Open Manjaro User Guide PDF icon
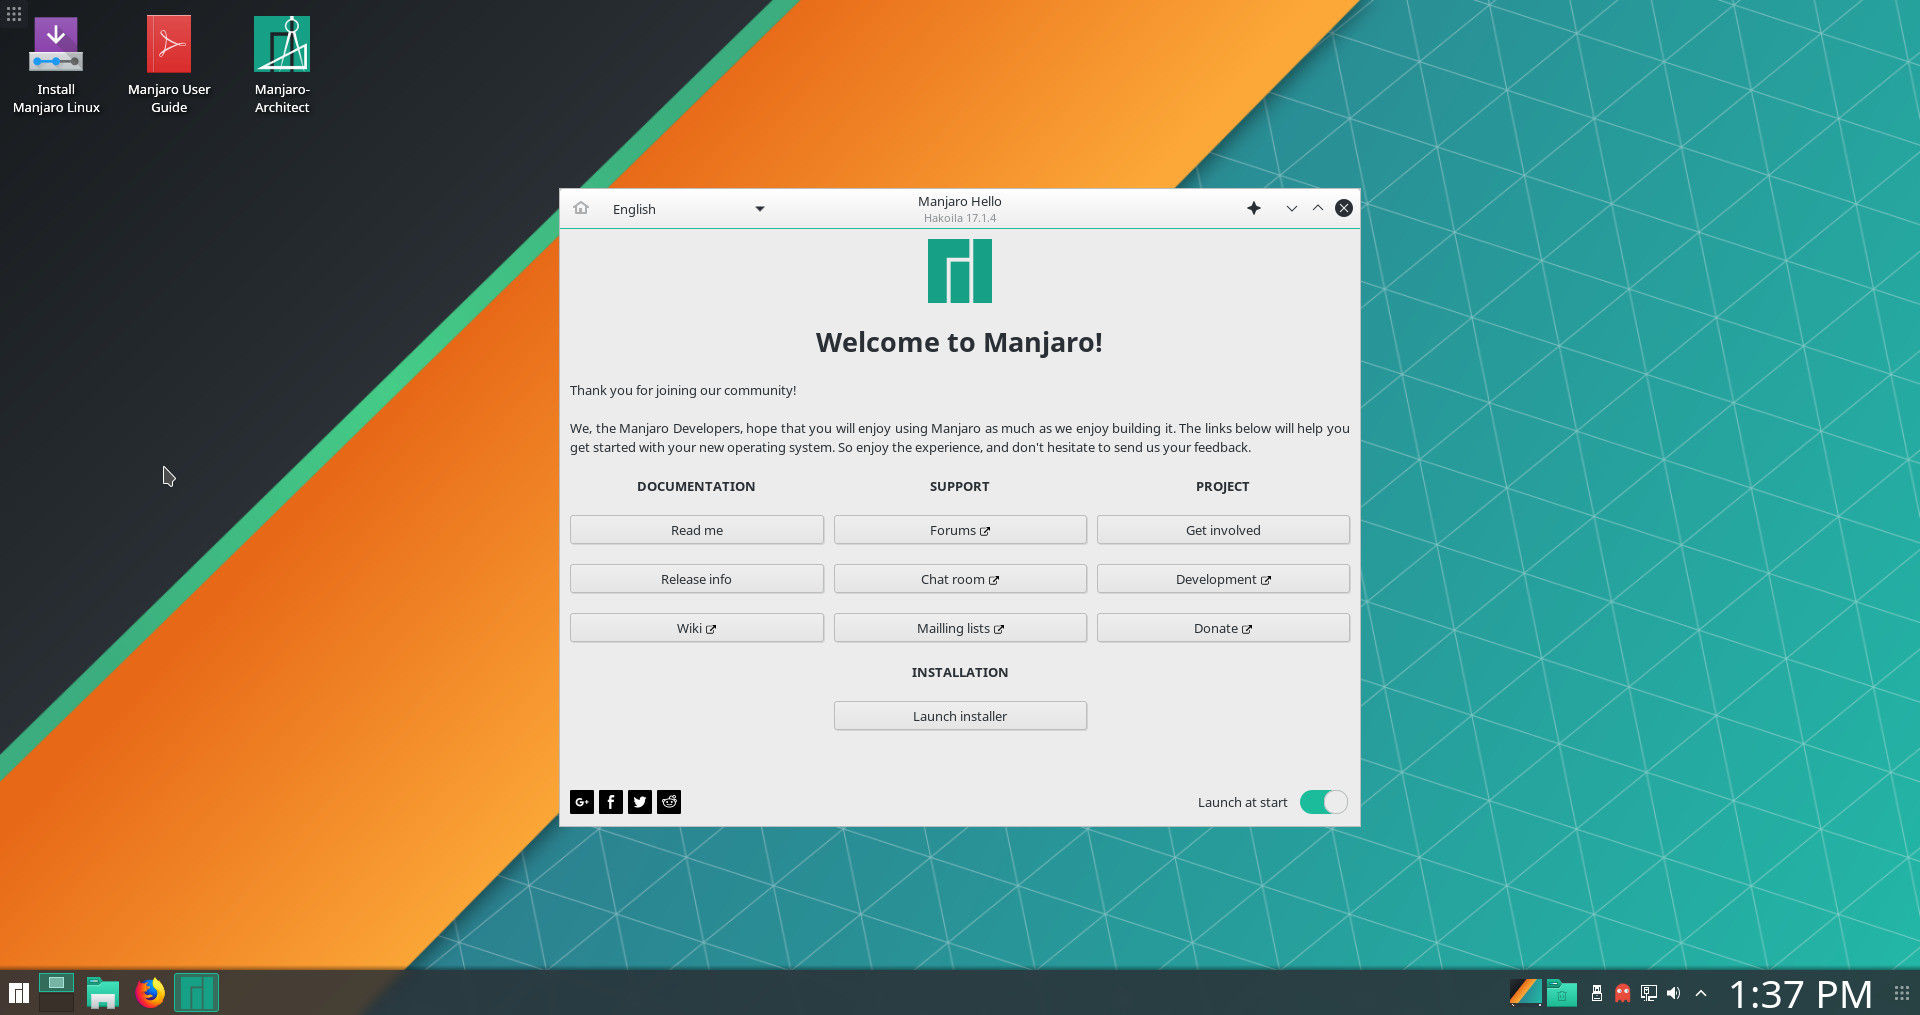 click(x=169, y=66)
